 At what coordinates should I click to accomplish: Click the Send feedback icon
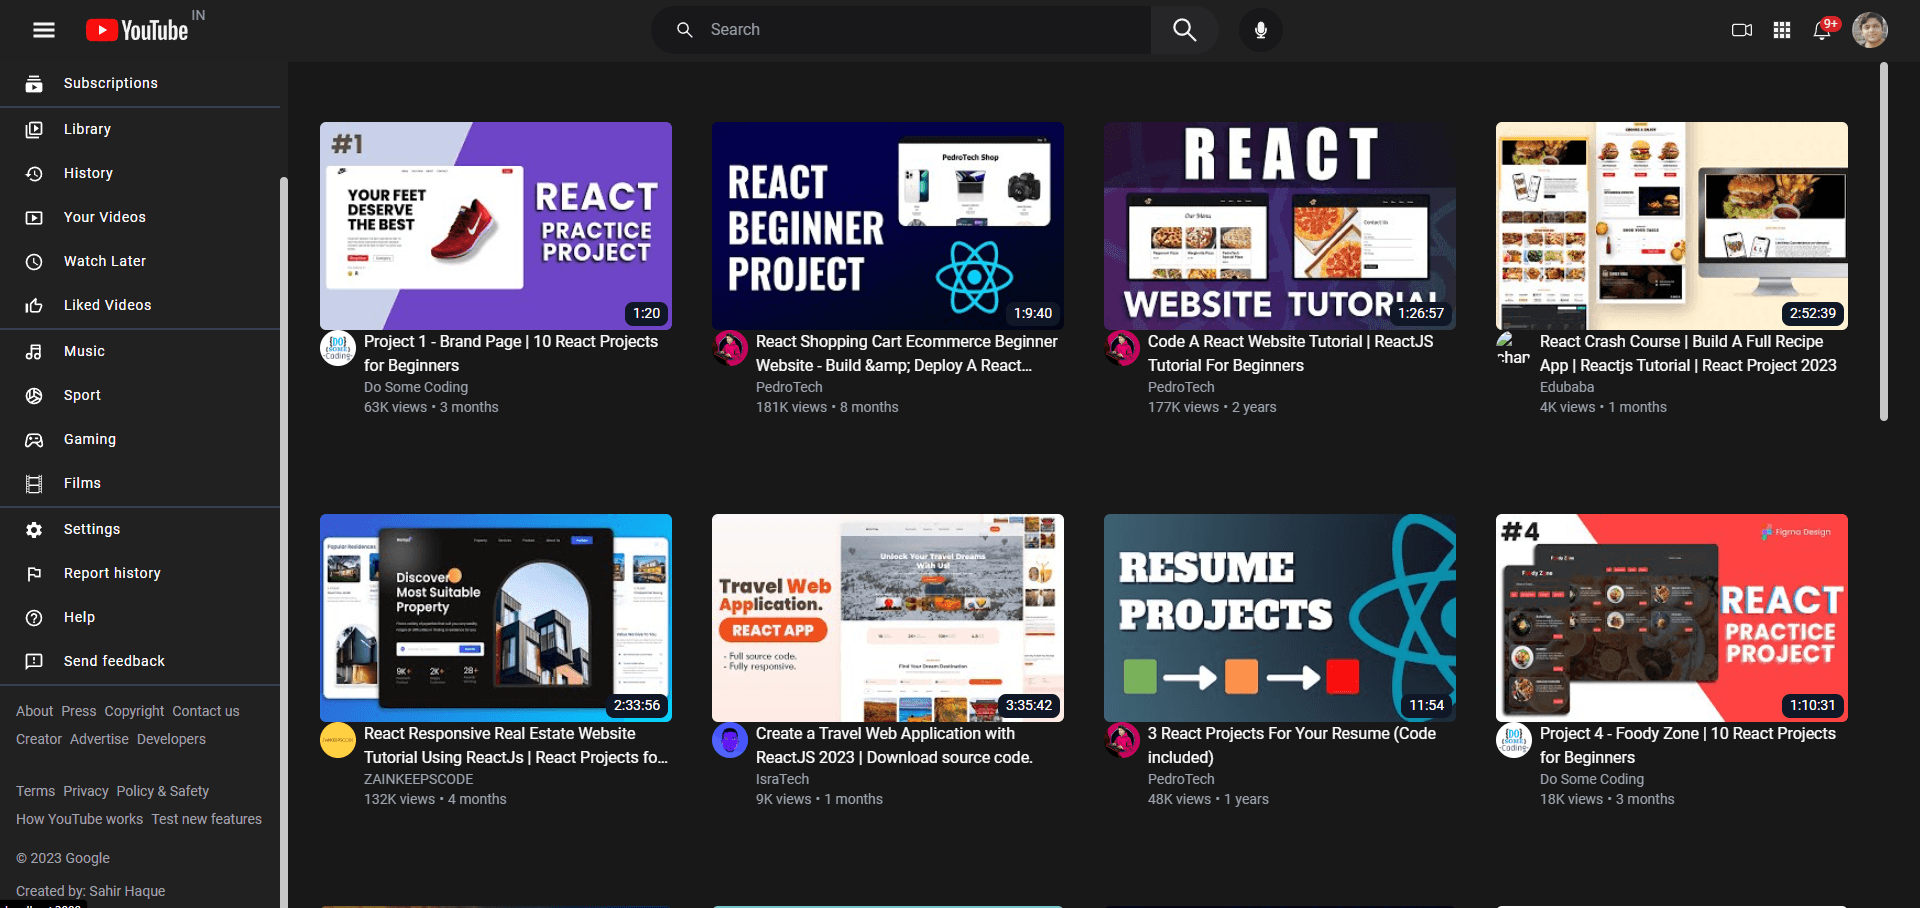(x=34, y=661)
